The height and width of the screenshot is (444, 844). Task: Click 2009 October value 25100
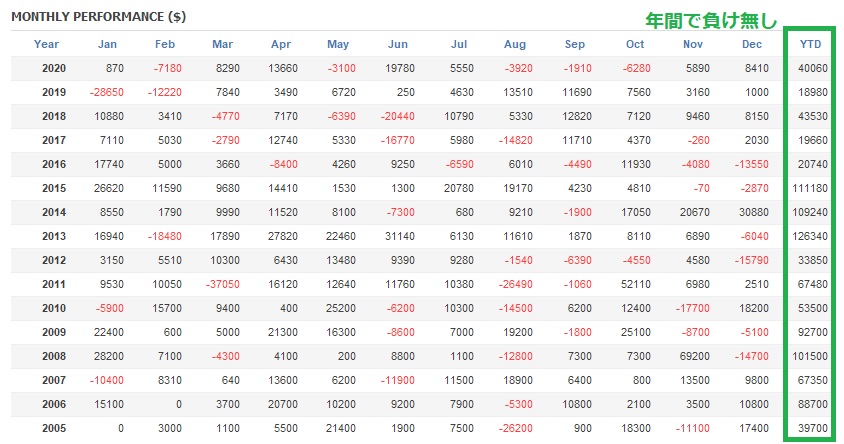click(636, 332)
